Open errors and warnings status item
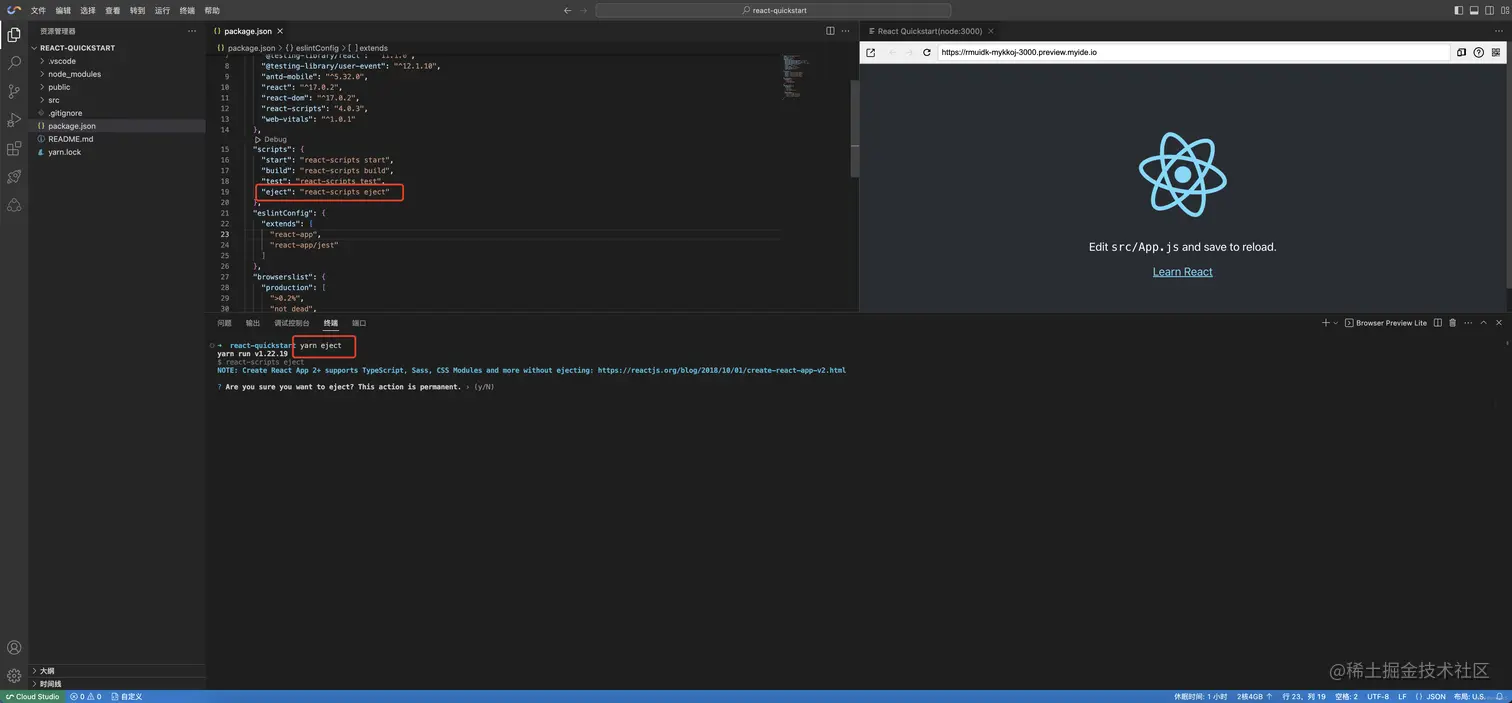The width and height of the screenshot is (1512, 703). [85, 696]
